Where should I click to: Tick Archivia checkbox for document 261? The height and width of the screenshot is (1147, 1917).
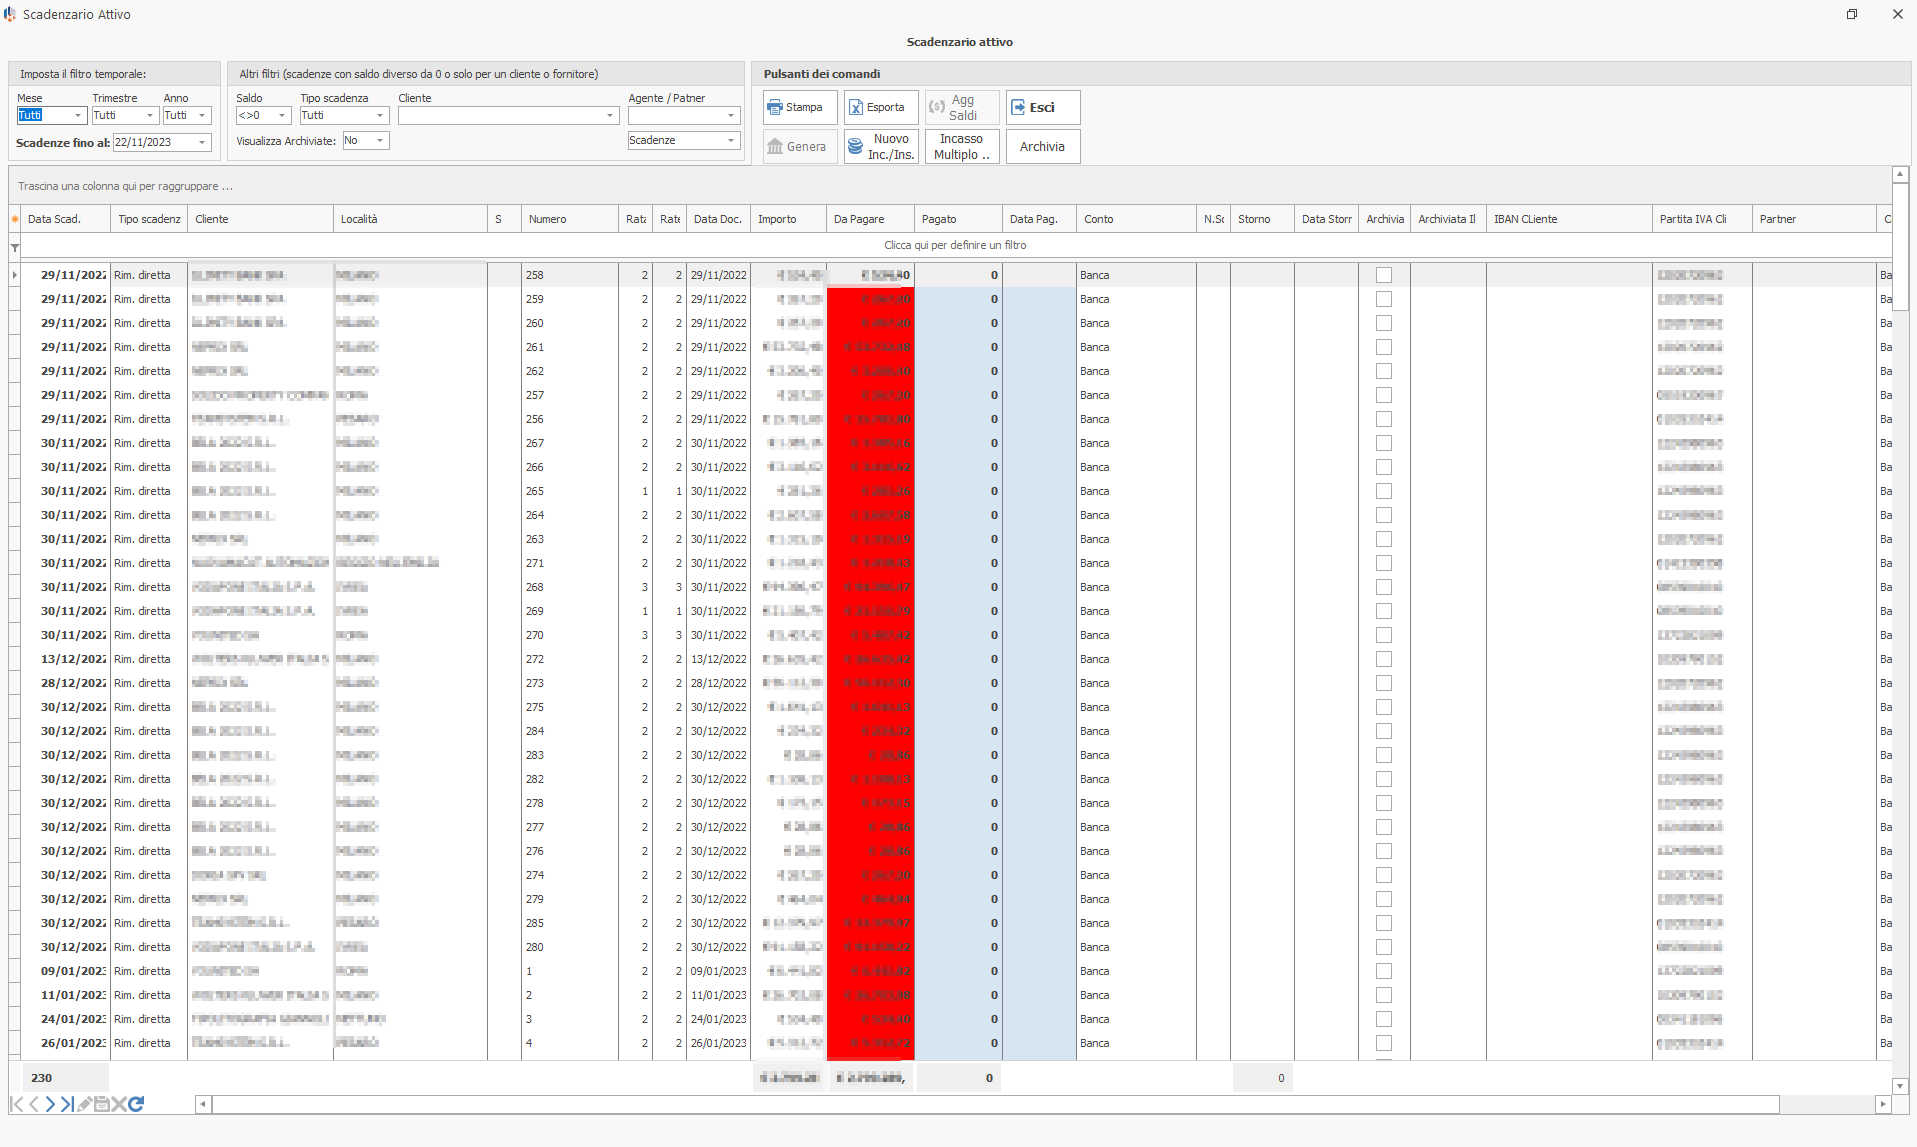1384,347
